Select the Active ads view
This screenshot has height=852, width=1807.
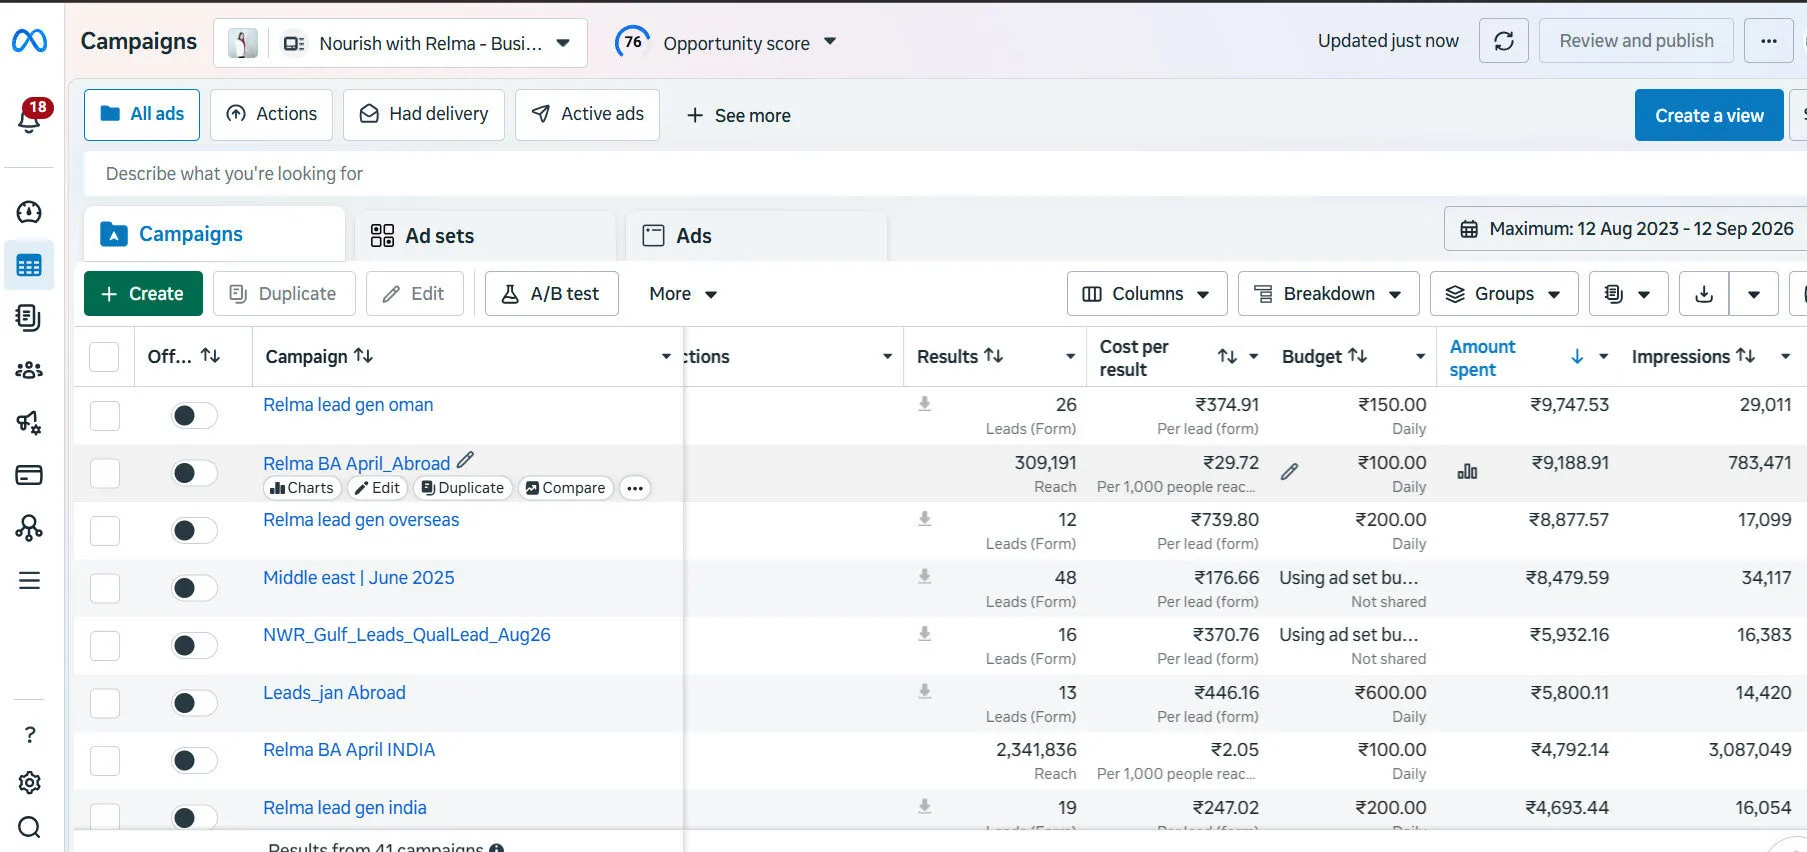(587, 114)
